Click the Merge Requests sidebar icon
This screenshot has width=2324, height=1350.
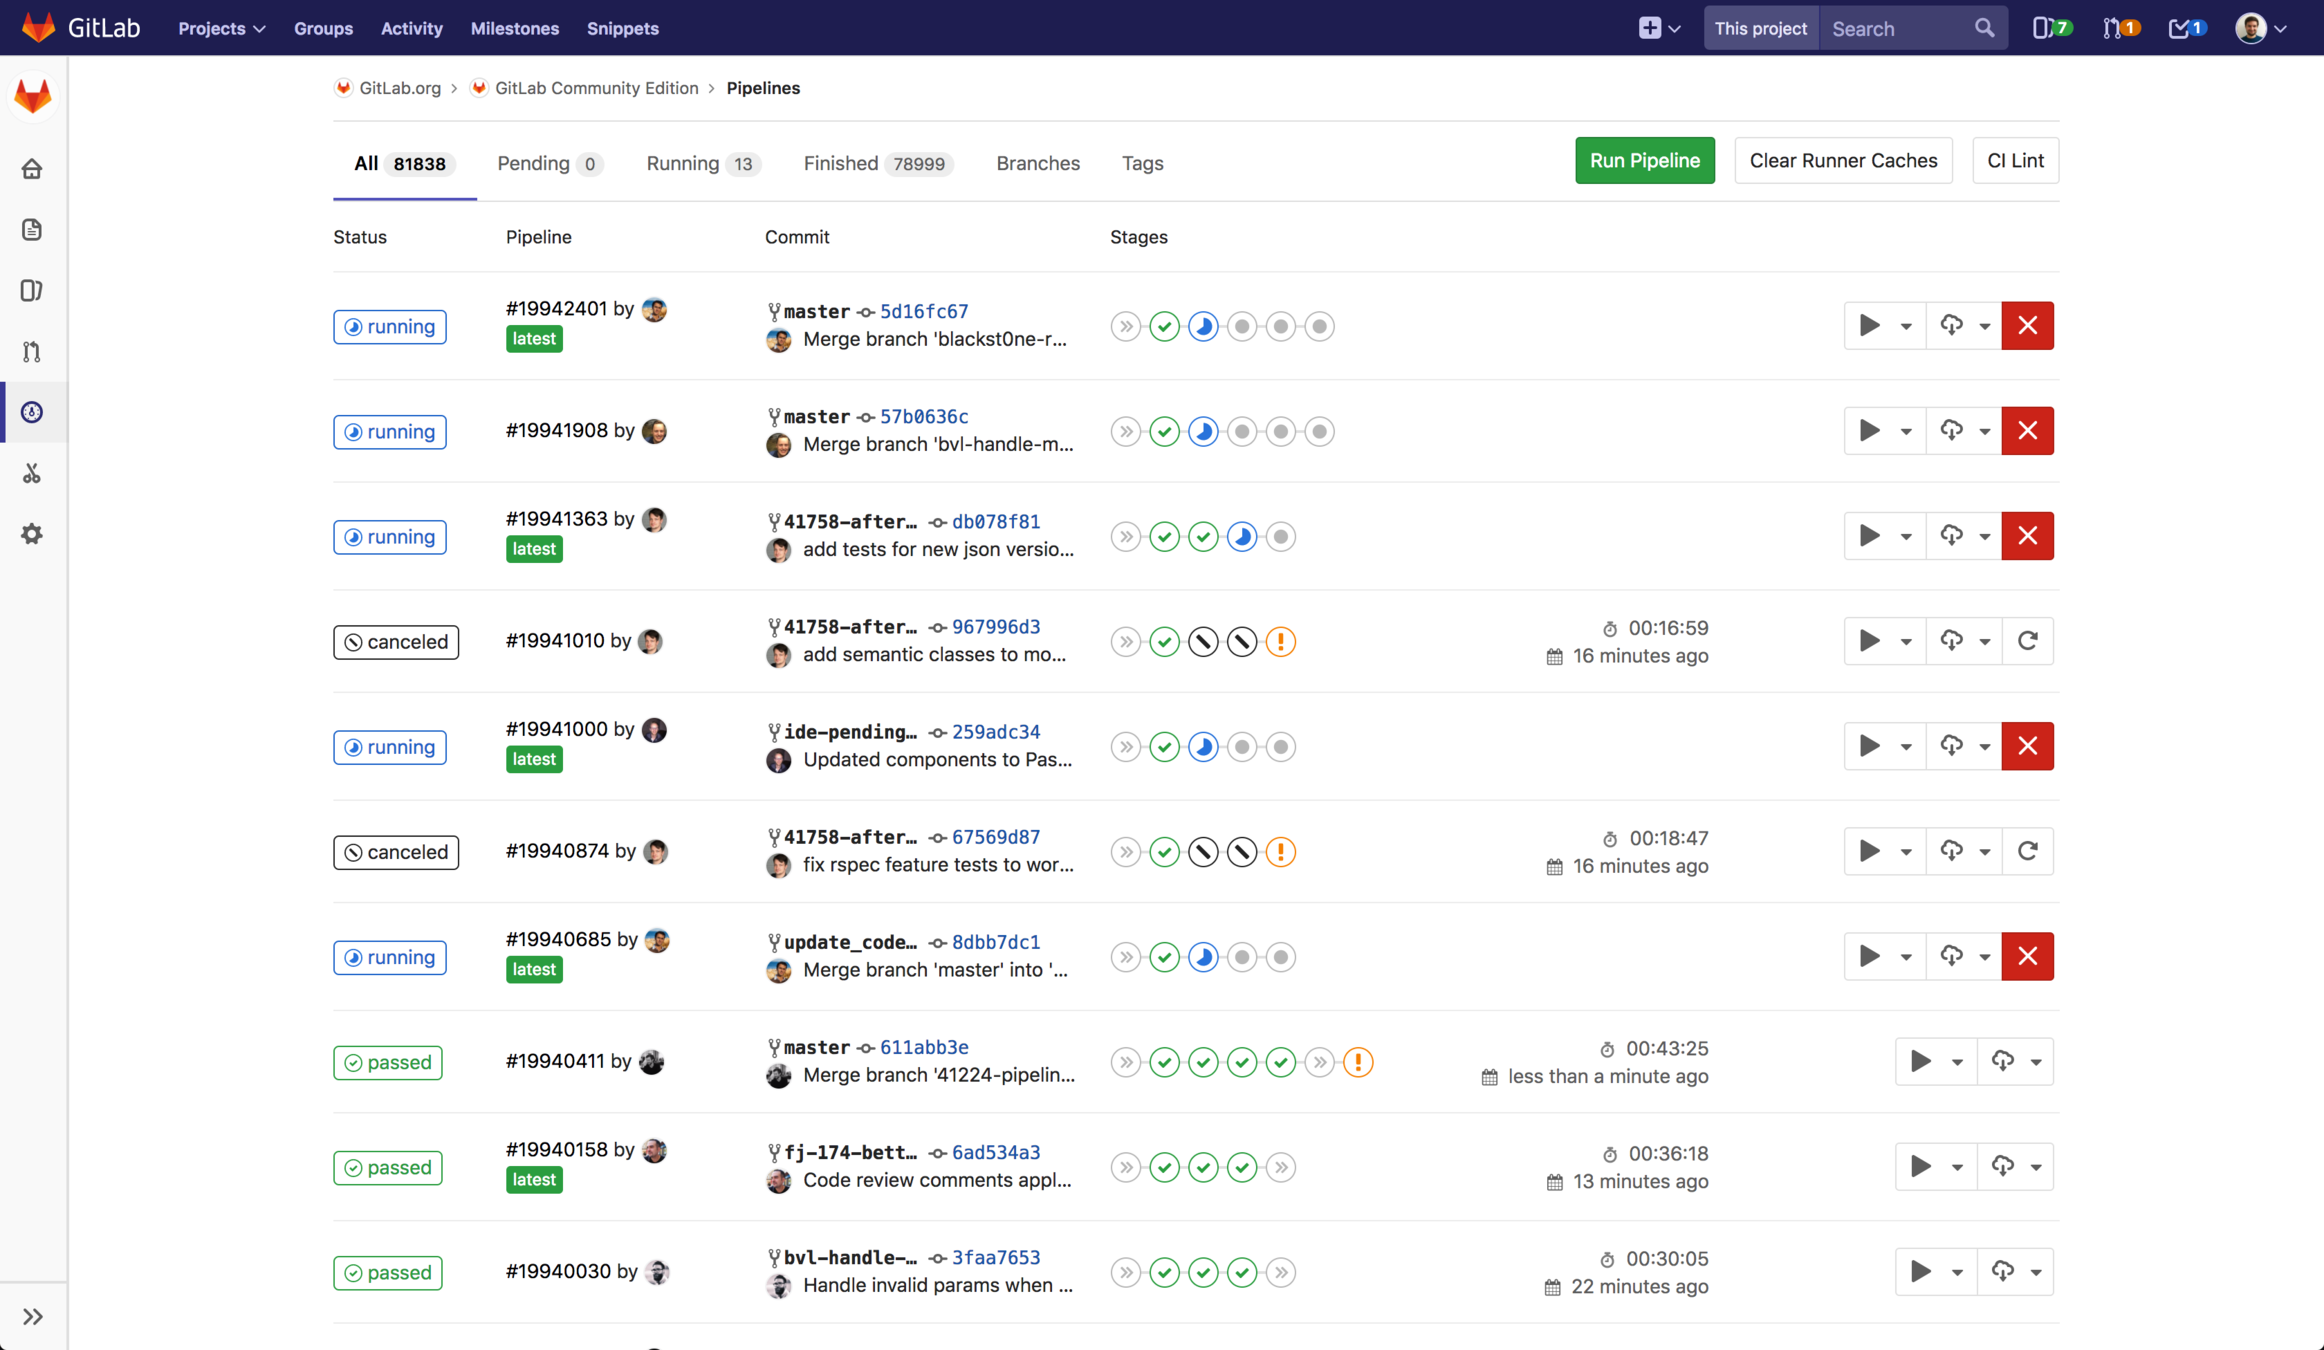tap(32, 351)
